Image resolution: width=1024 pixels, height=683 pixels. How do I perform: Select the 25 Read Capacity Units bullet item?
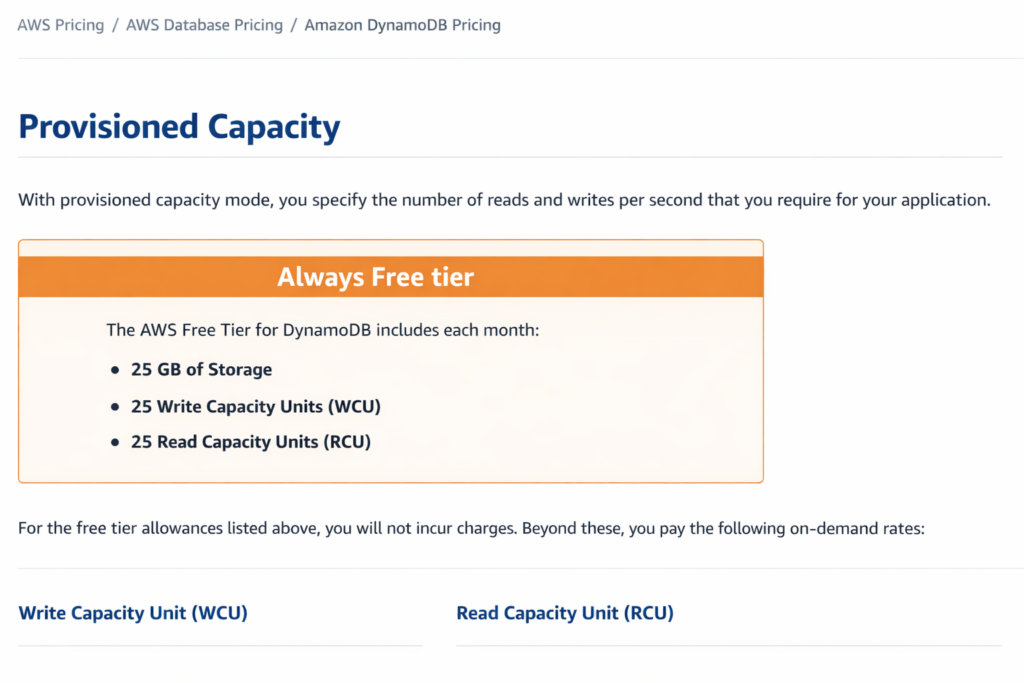pyautogui.click(x=249, y=441)
